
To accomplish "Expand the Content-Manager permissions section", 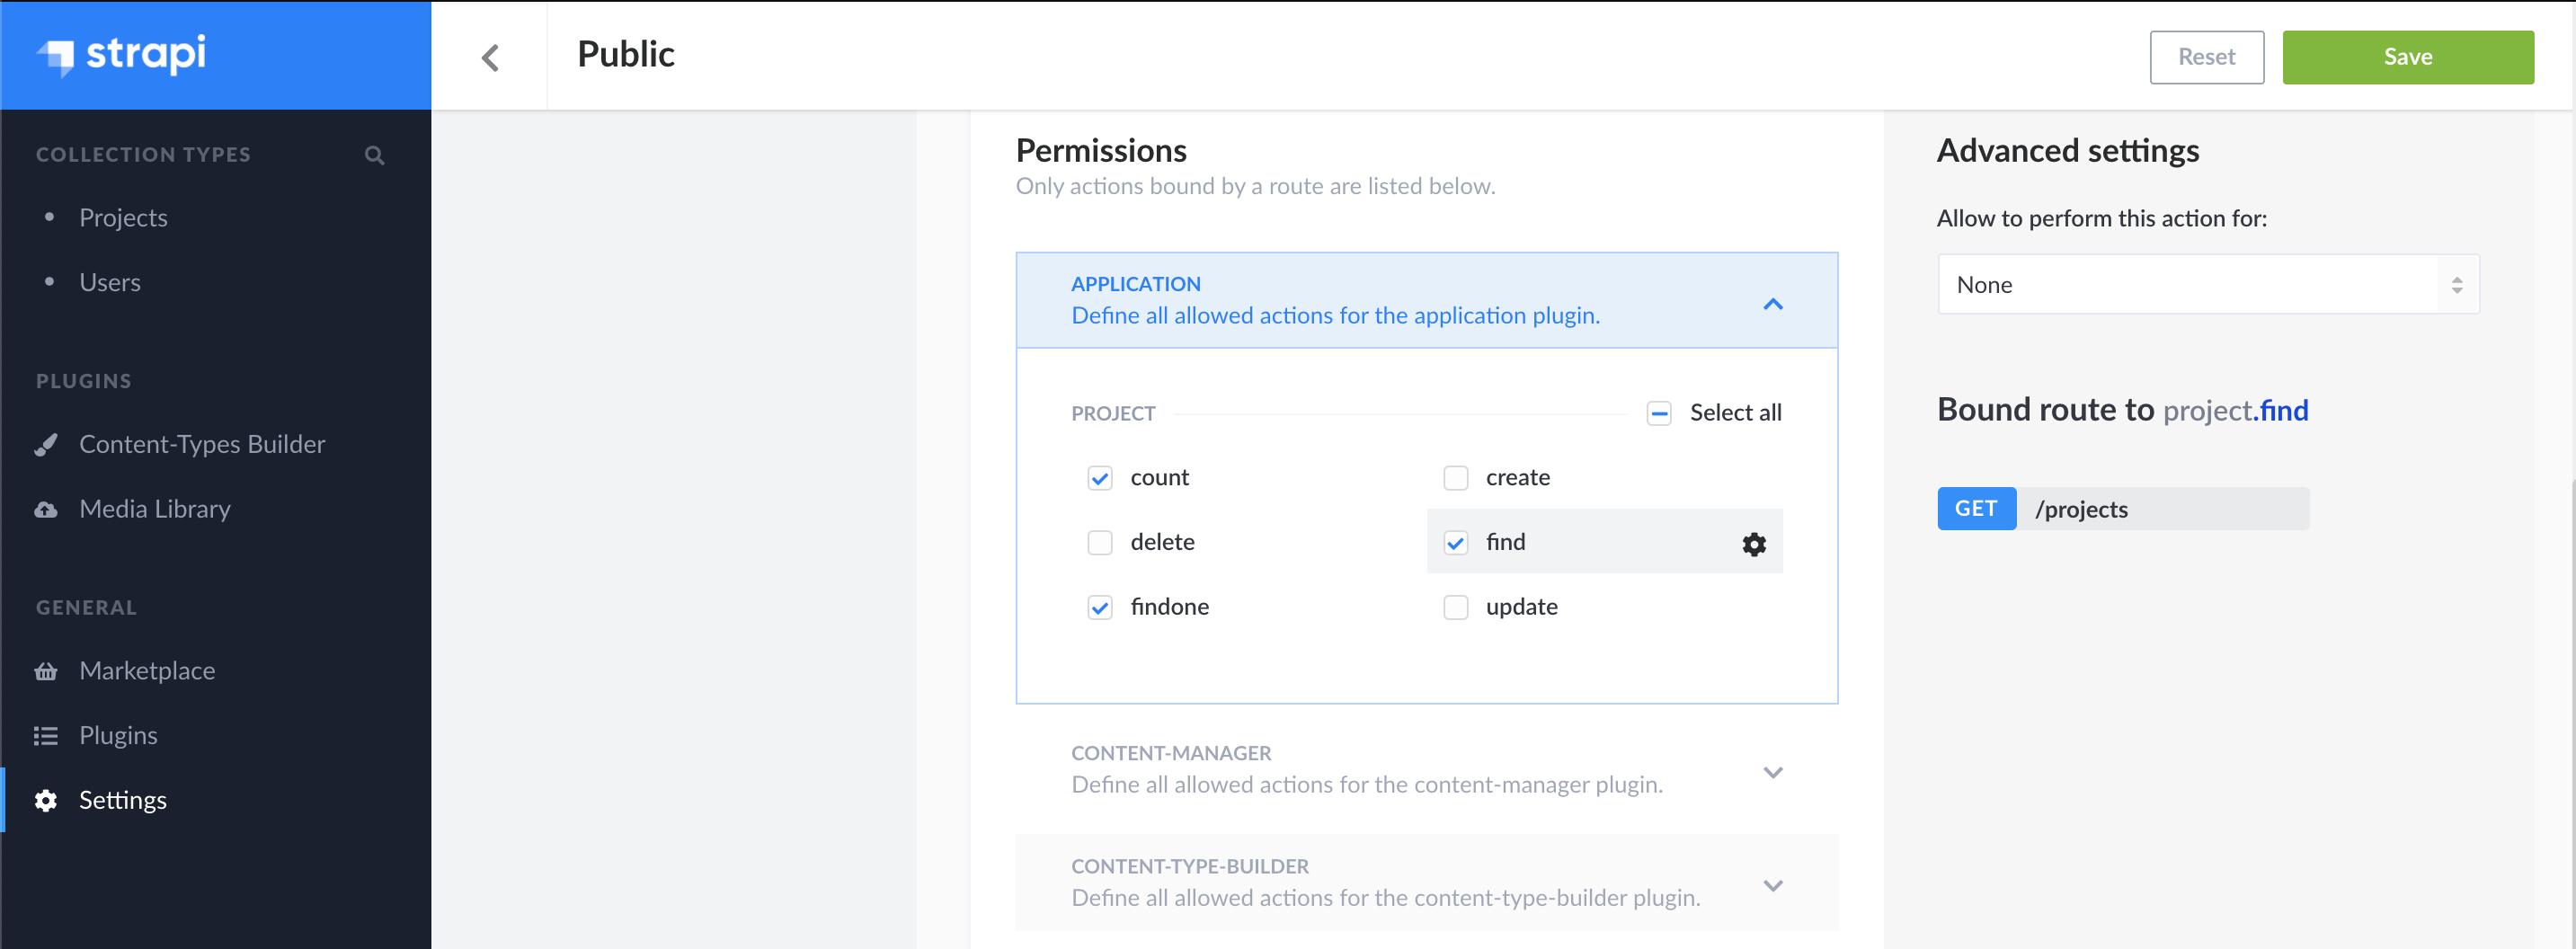I will click(x=1772, y=771).
